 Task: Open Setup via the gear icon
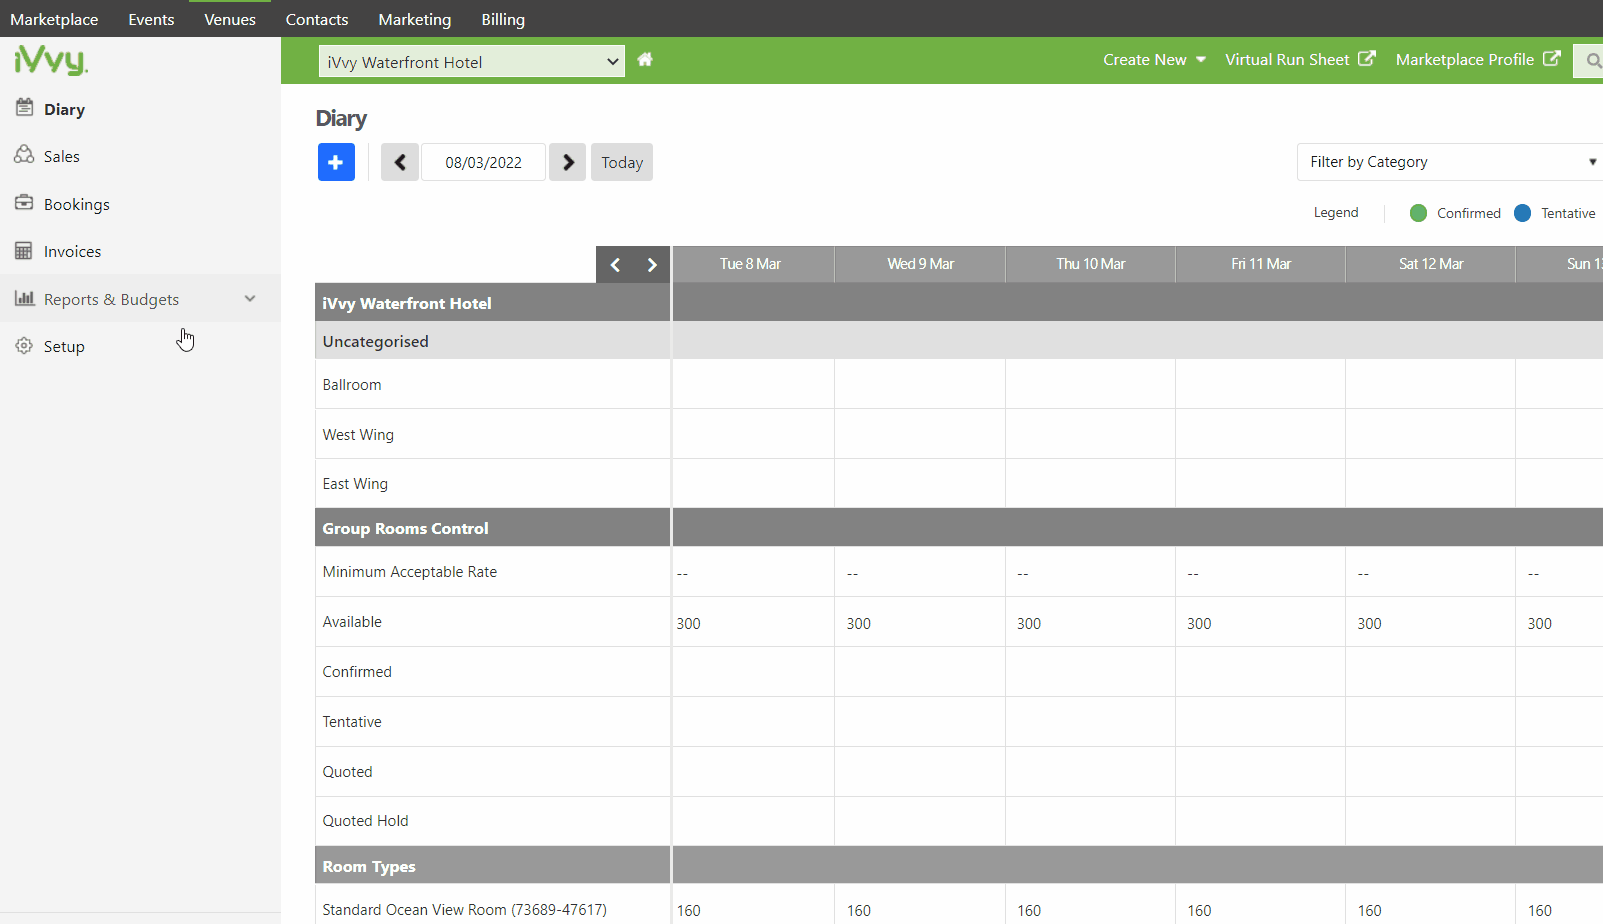(23, 346)
